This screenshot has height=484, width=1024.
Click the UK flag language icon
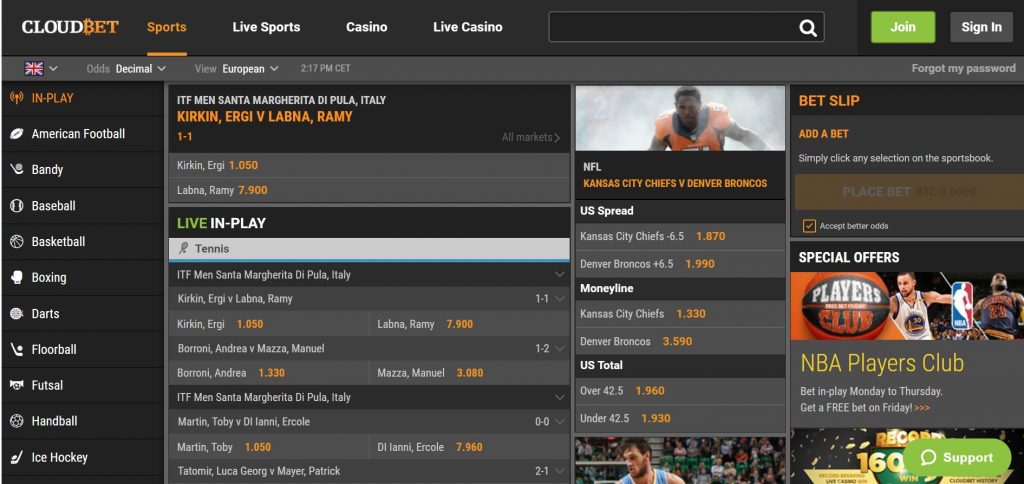click(x=34, y=69)
